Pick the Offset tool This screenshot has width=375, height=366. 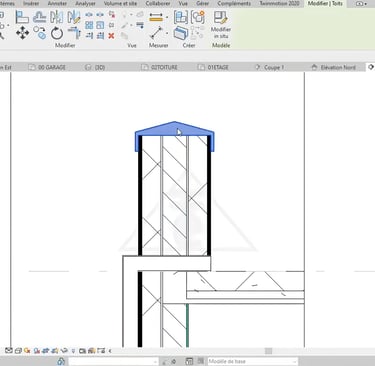(40, 17)
